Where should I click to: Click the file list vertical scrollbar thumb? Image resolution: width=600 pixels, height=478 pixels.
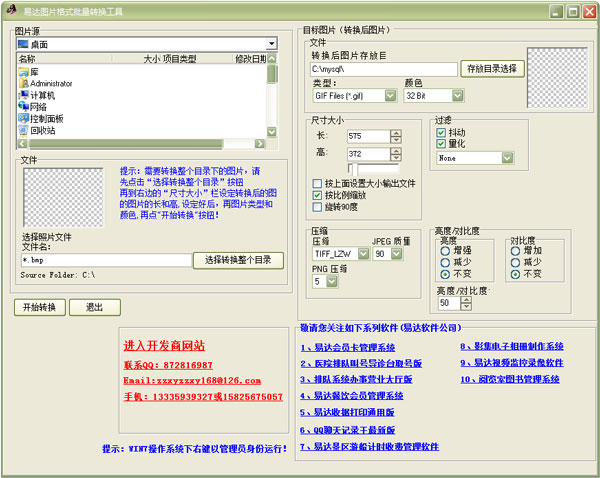272,74
